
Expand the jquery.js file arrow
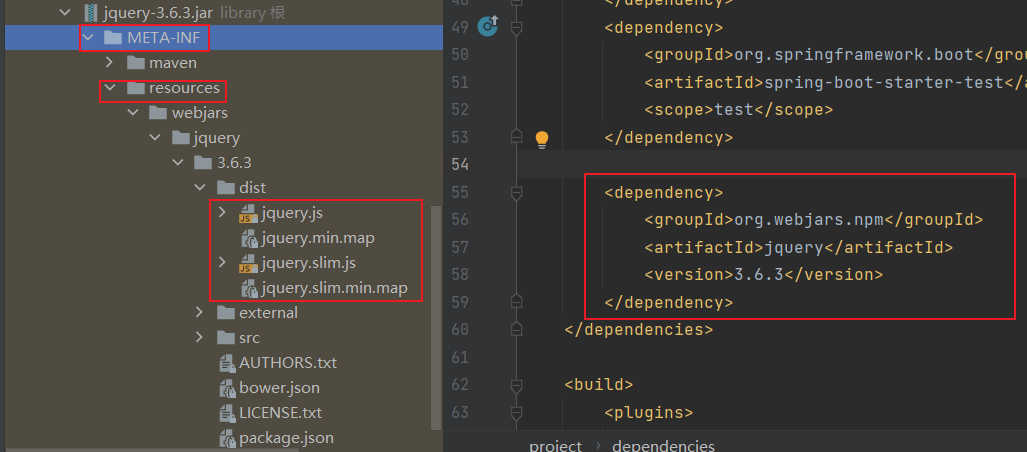coord(223,212)
